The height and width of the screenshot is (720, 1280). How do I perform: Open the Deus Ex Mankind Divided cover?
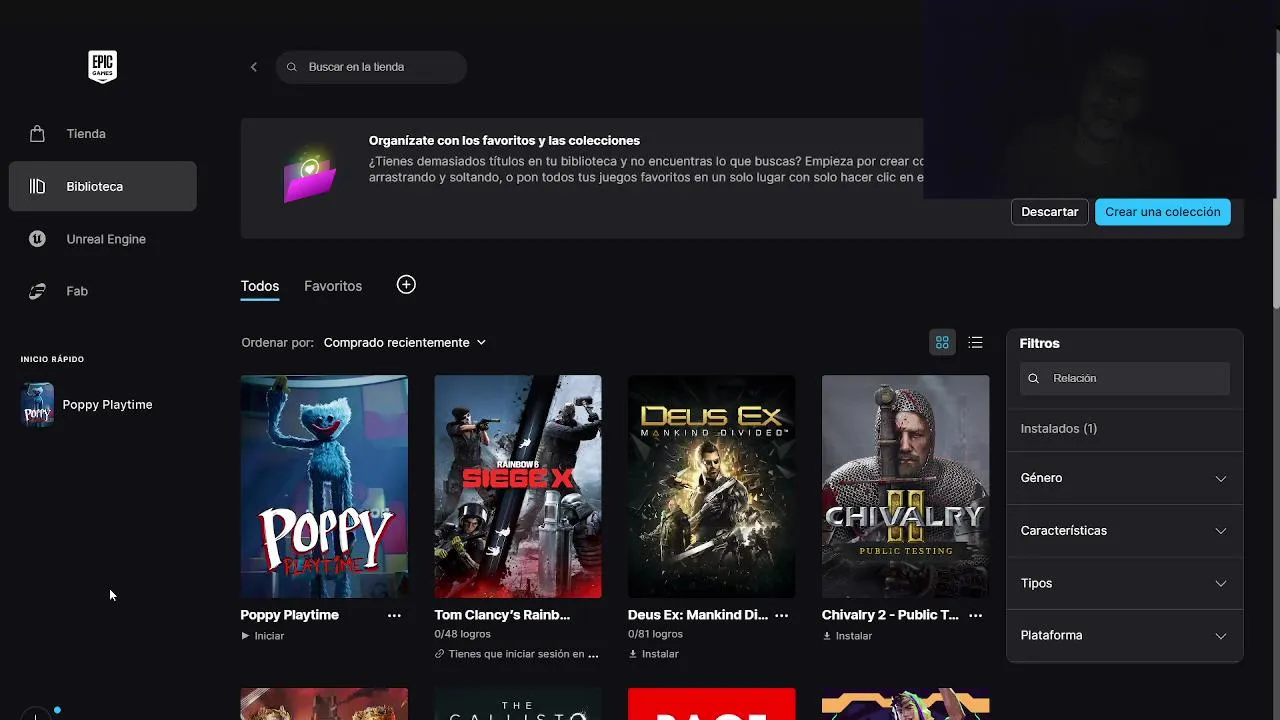pyautogui.click(x=711, y=487)
